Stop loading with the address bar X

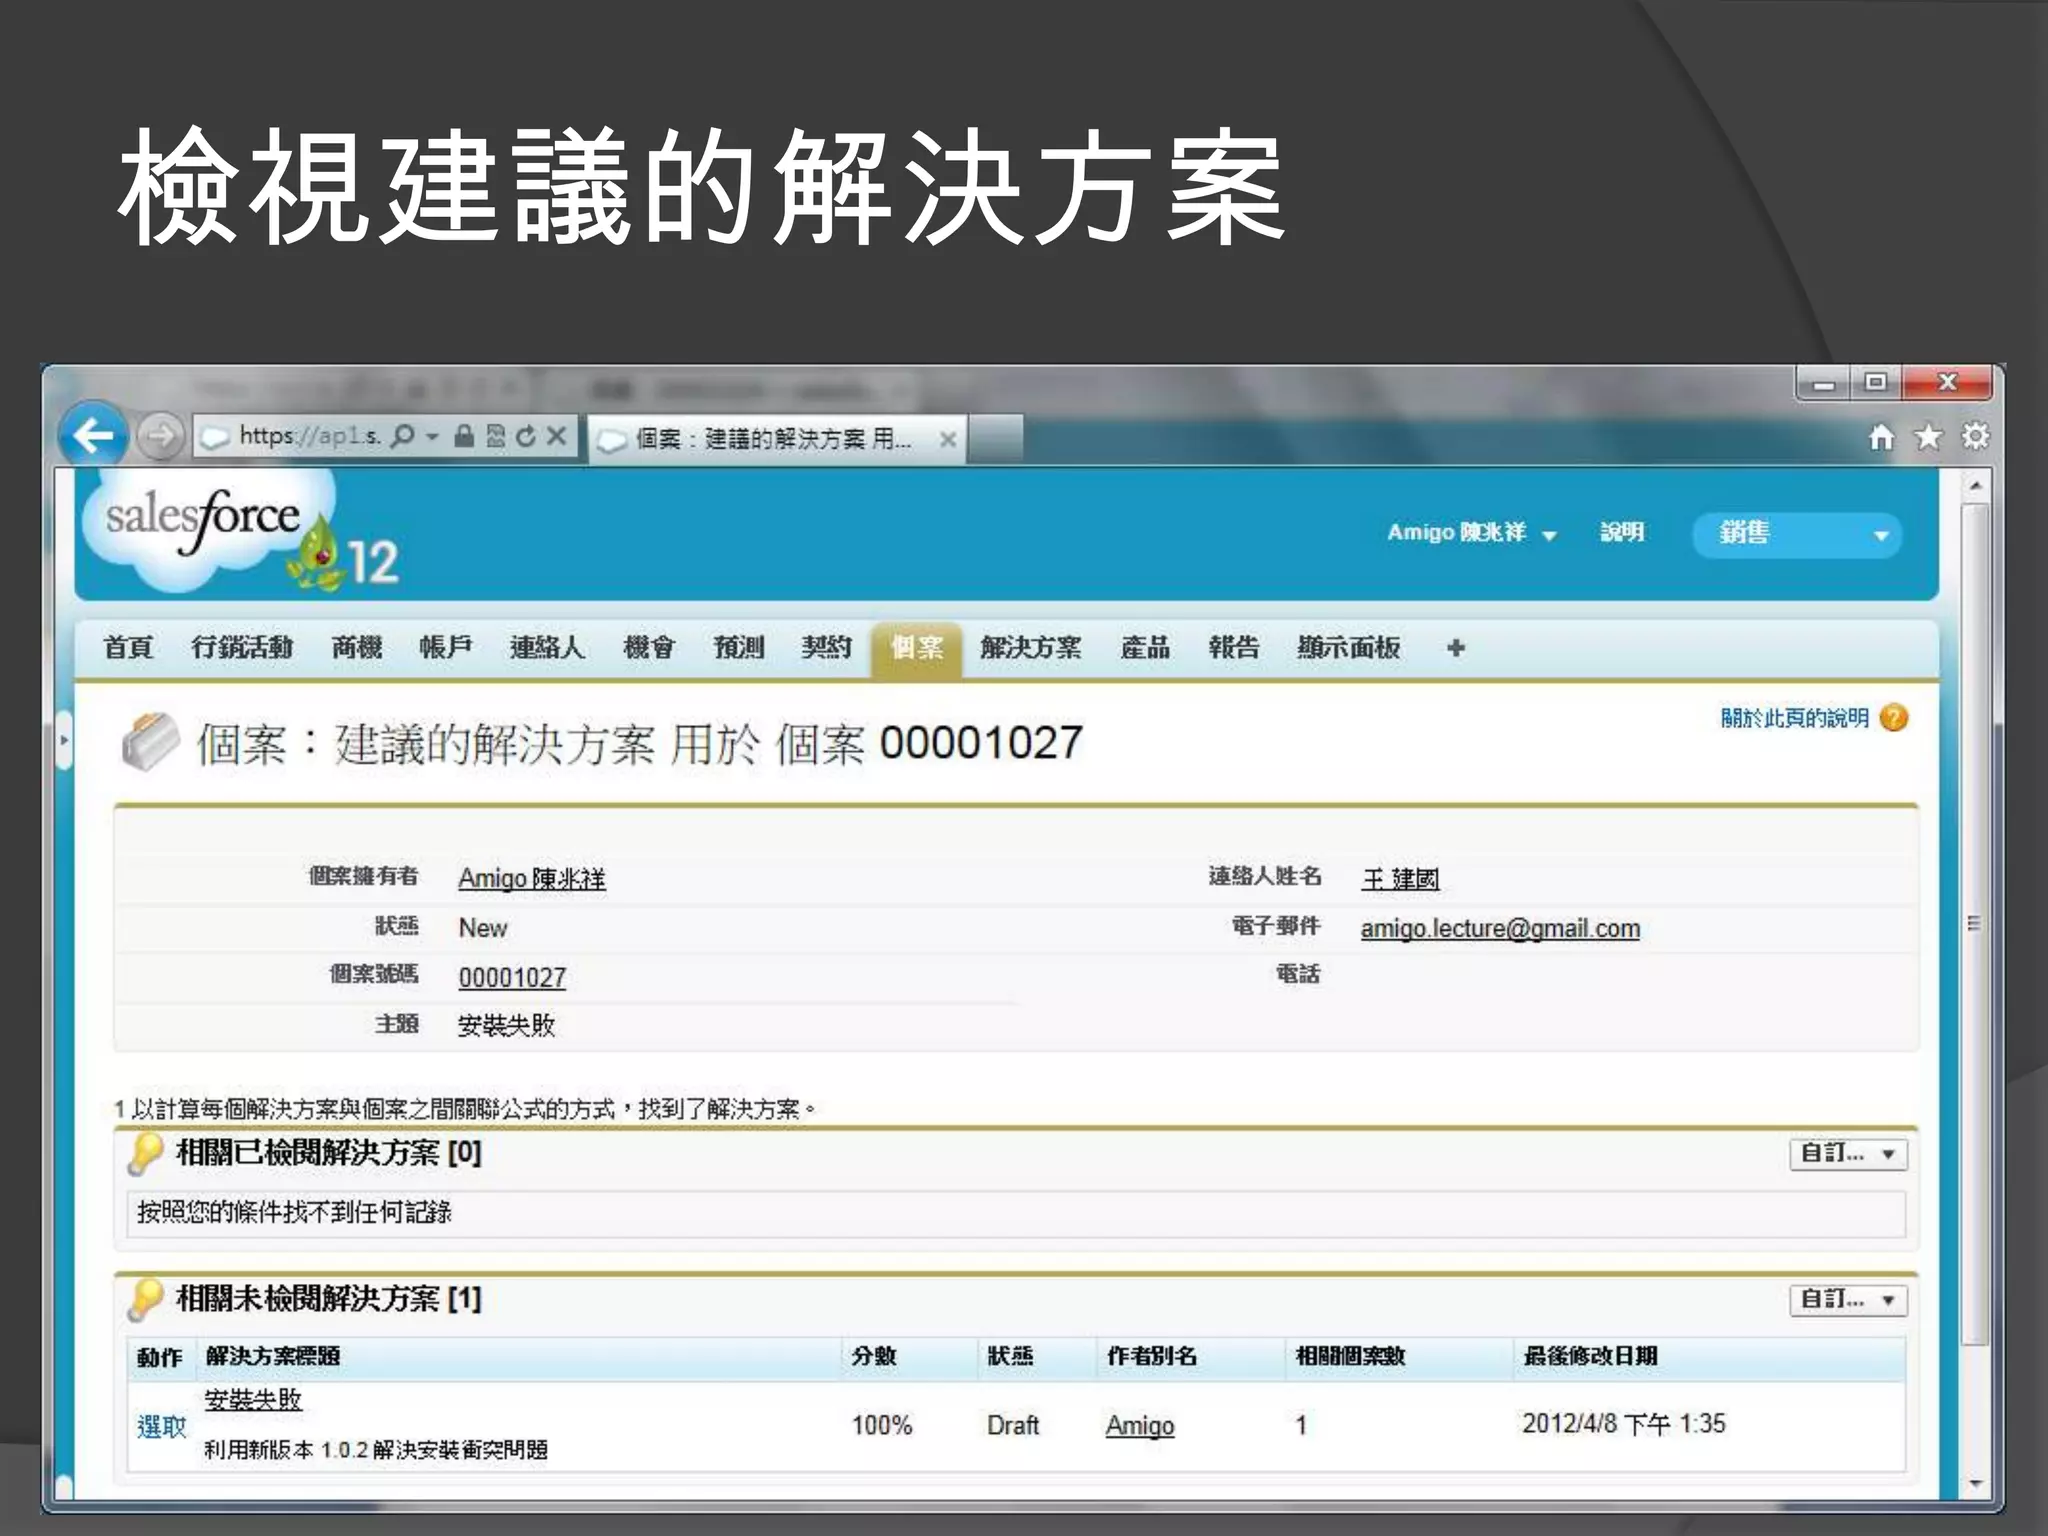click(x=557, y=436)
